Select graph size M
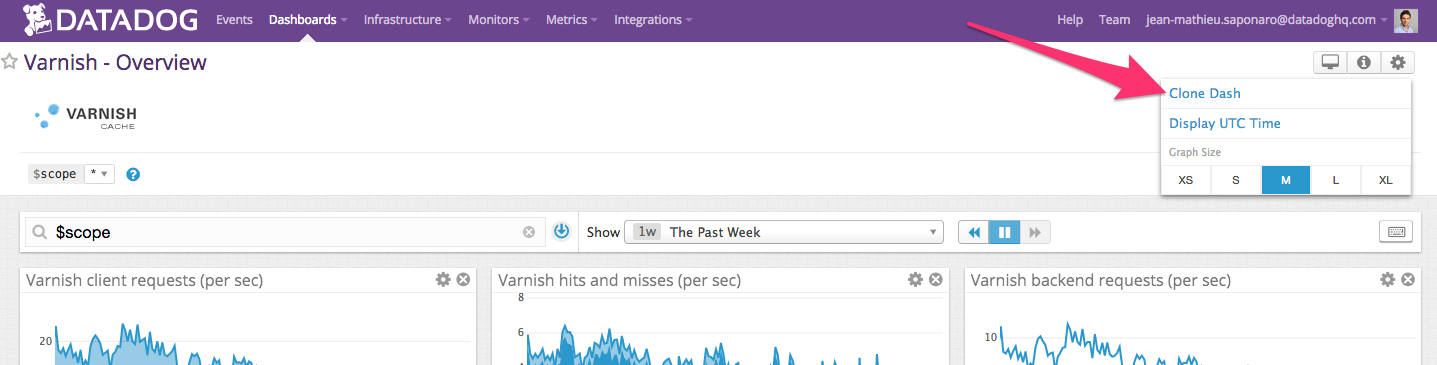 [x=1286, y=180]
